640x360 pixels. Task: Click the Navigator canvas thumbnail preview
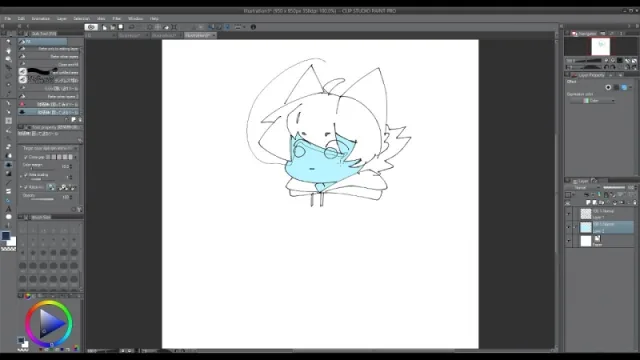click(x=601, y=47)
